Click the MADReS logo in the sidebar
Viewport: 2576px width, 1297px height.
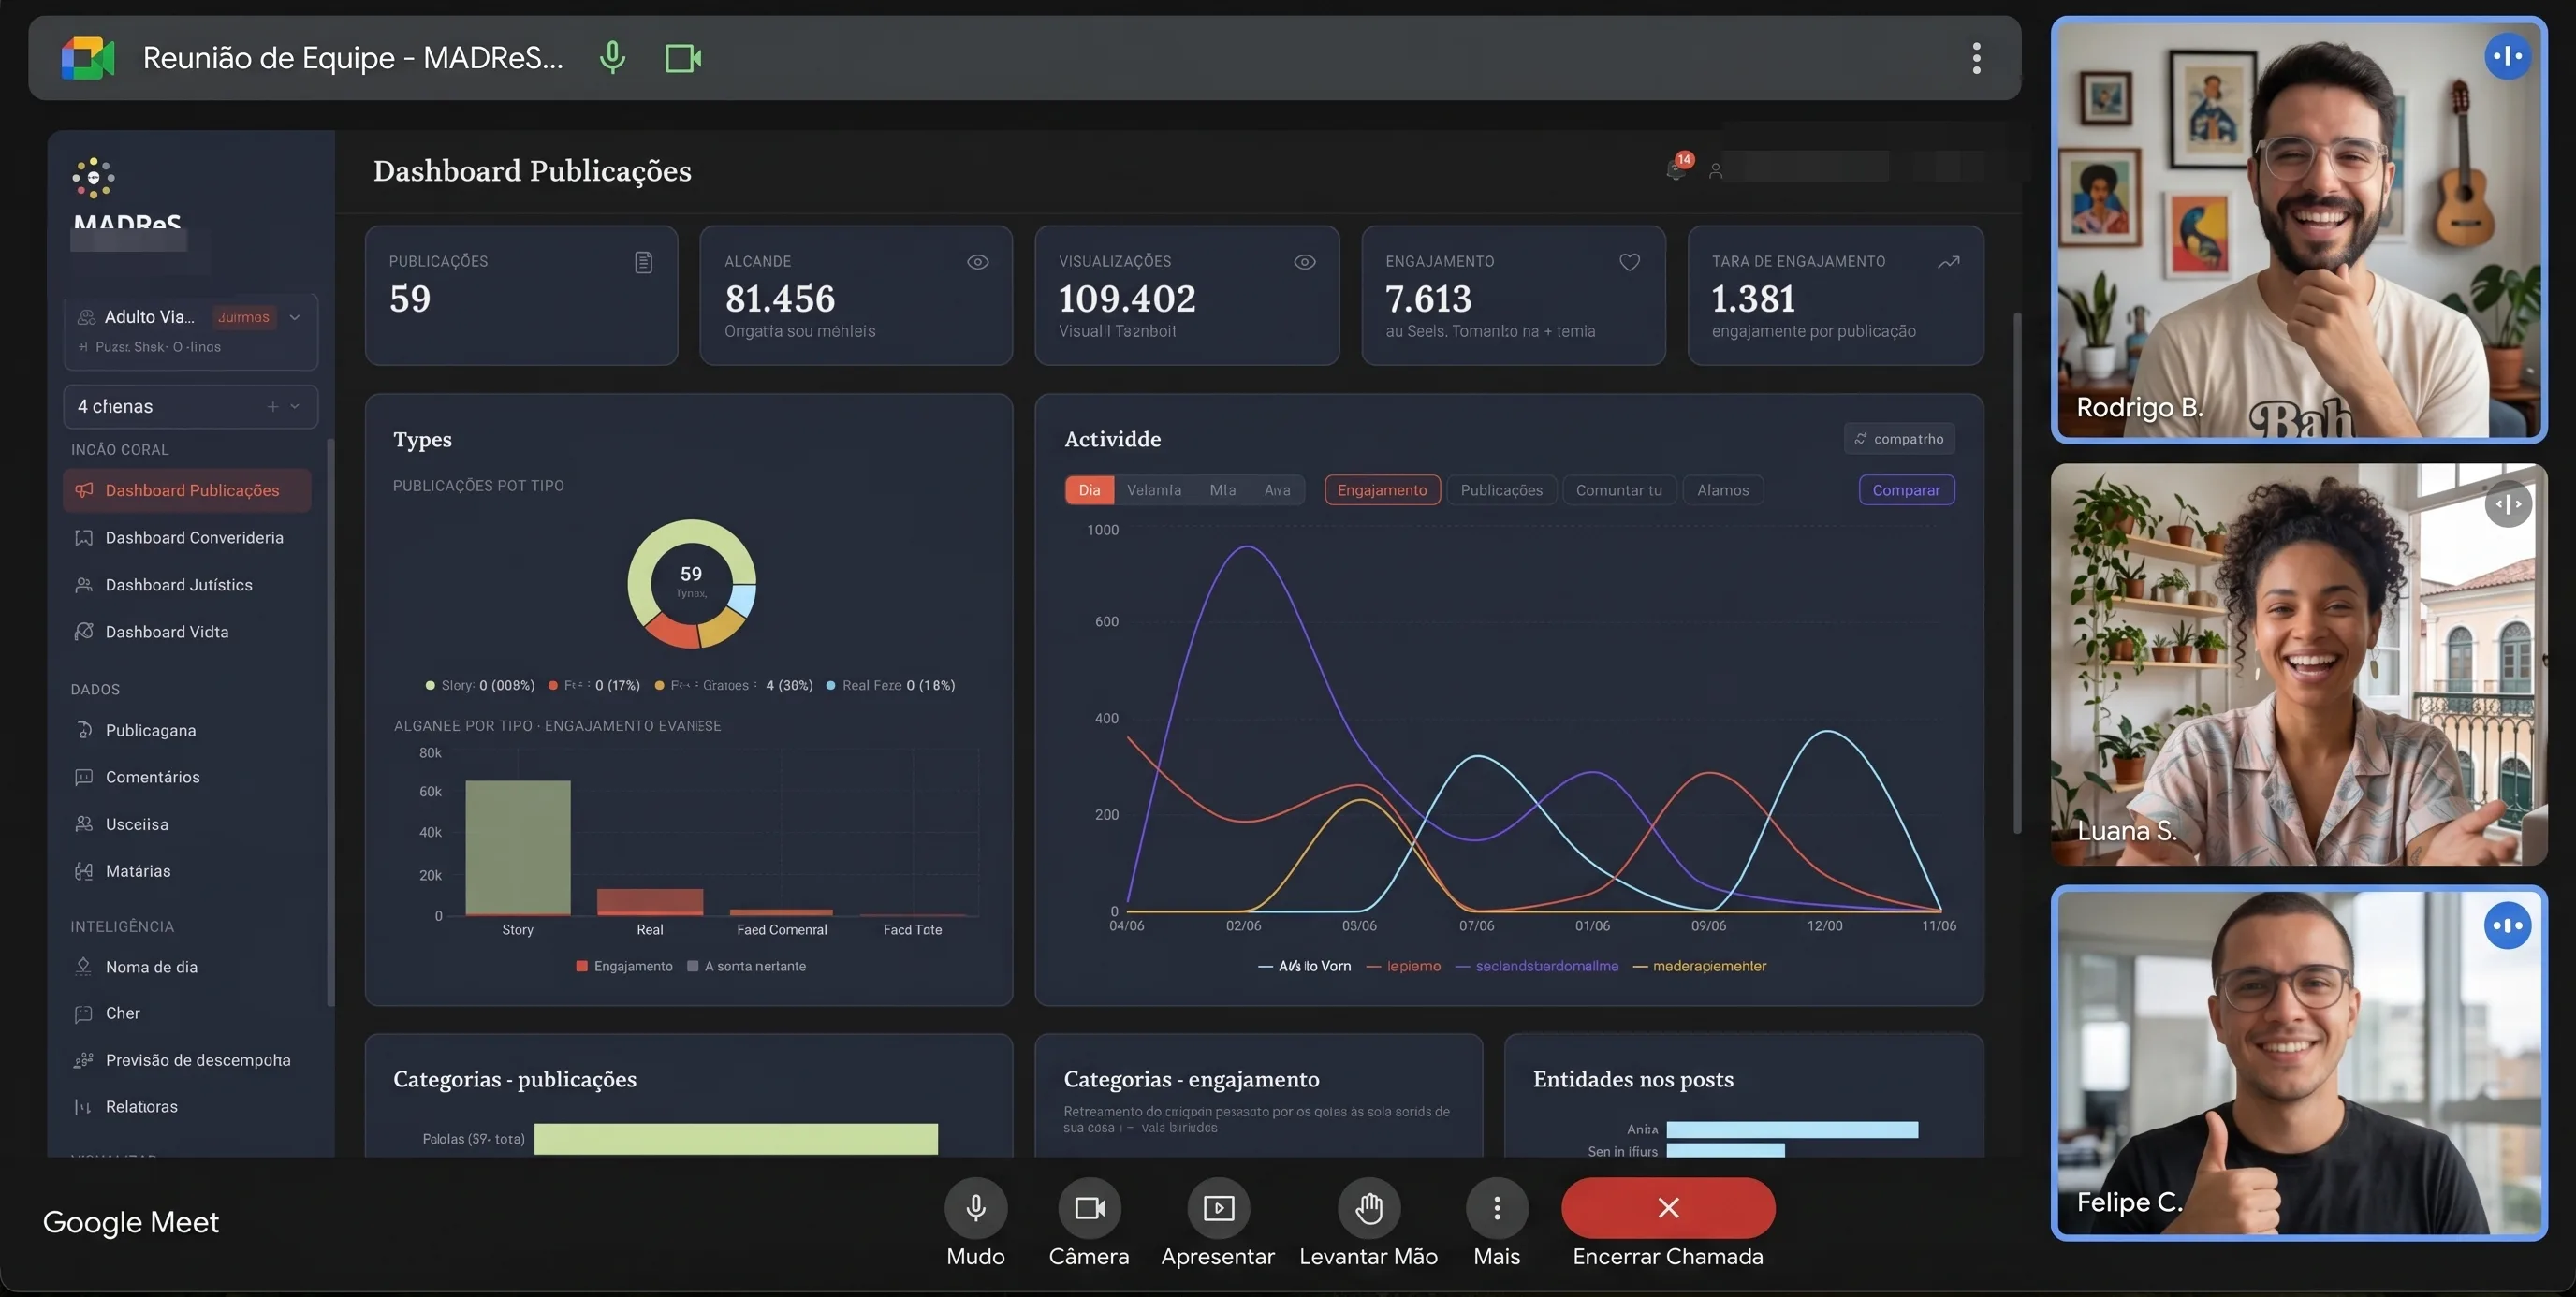coord(93,178)
